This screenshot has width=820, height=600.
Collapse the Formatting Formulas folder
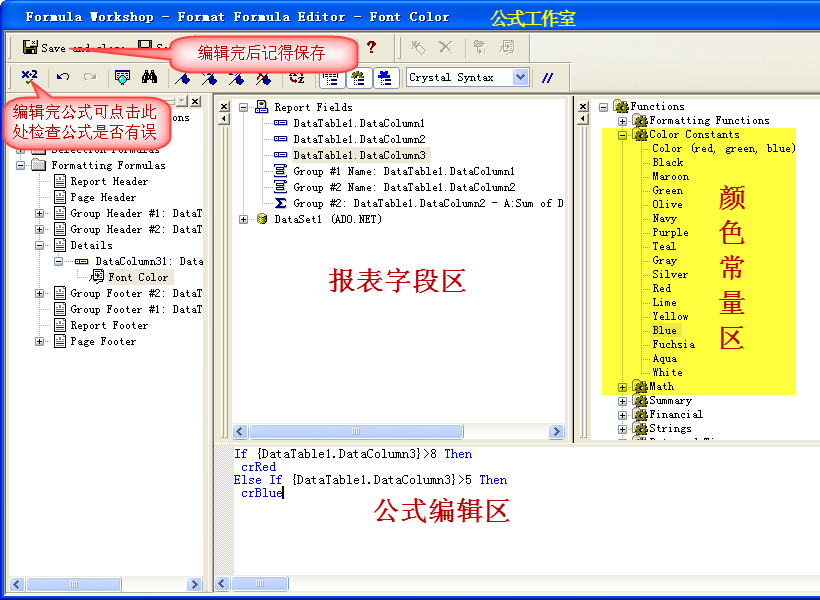click(x=20, y=165)
